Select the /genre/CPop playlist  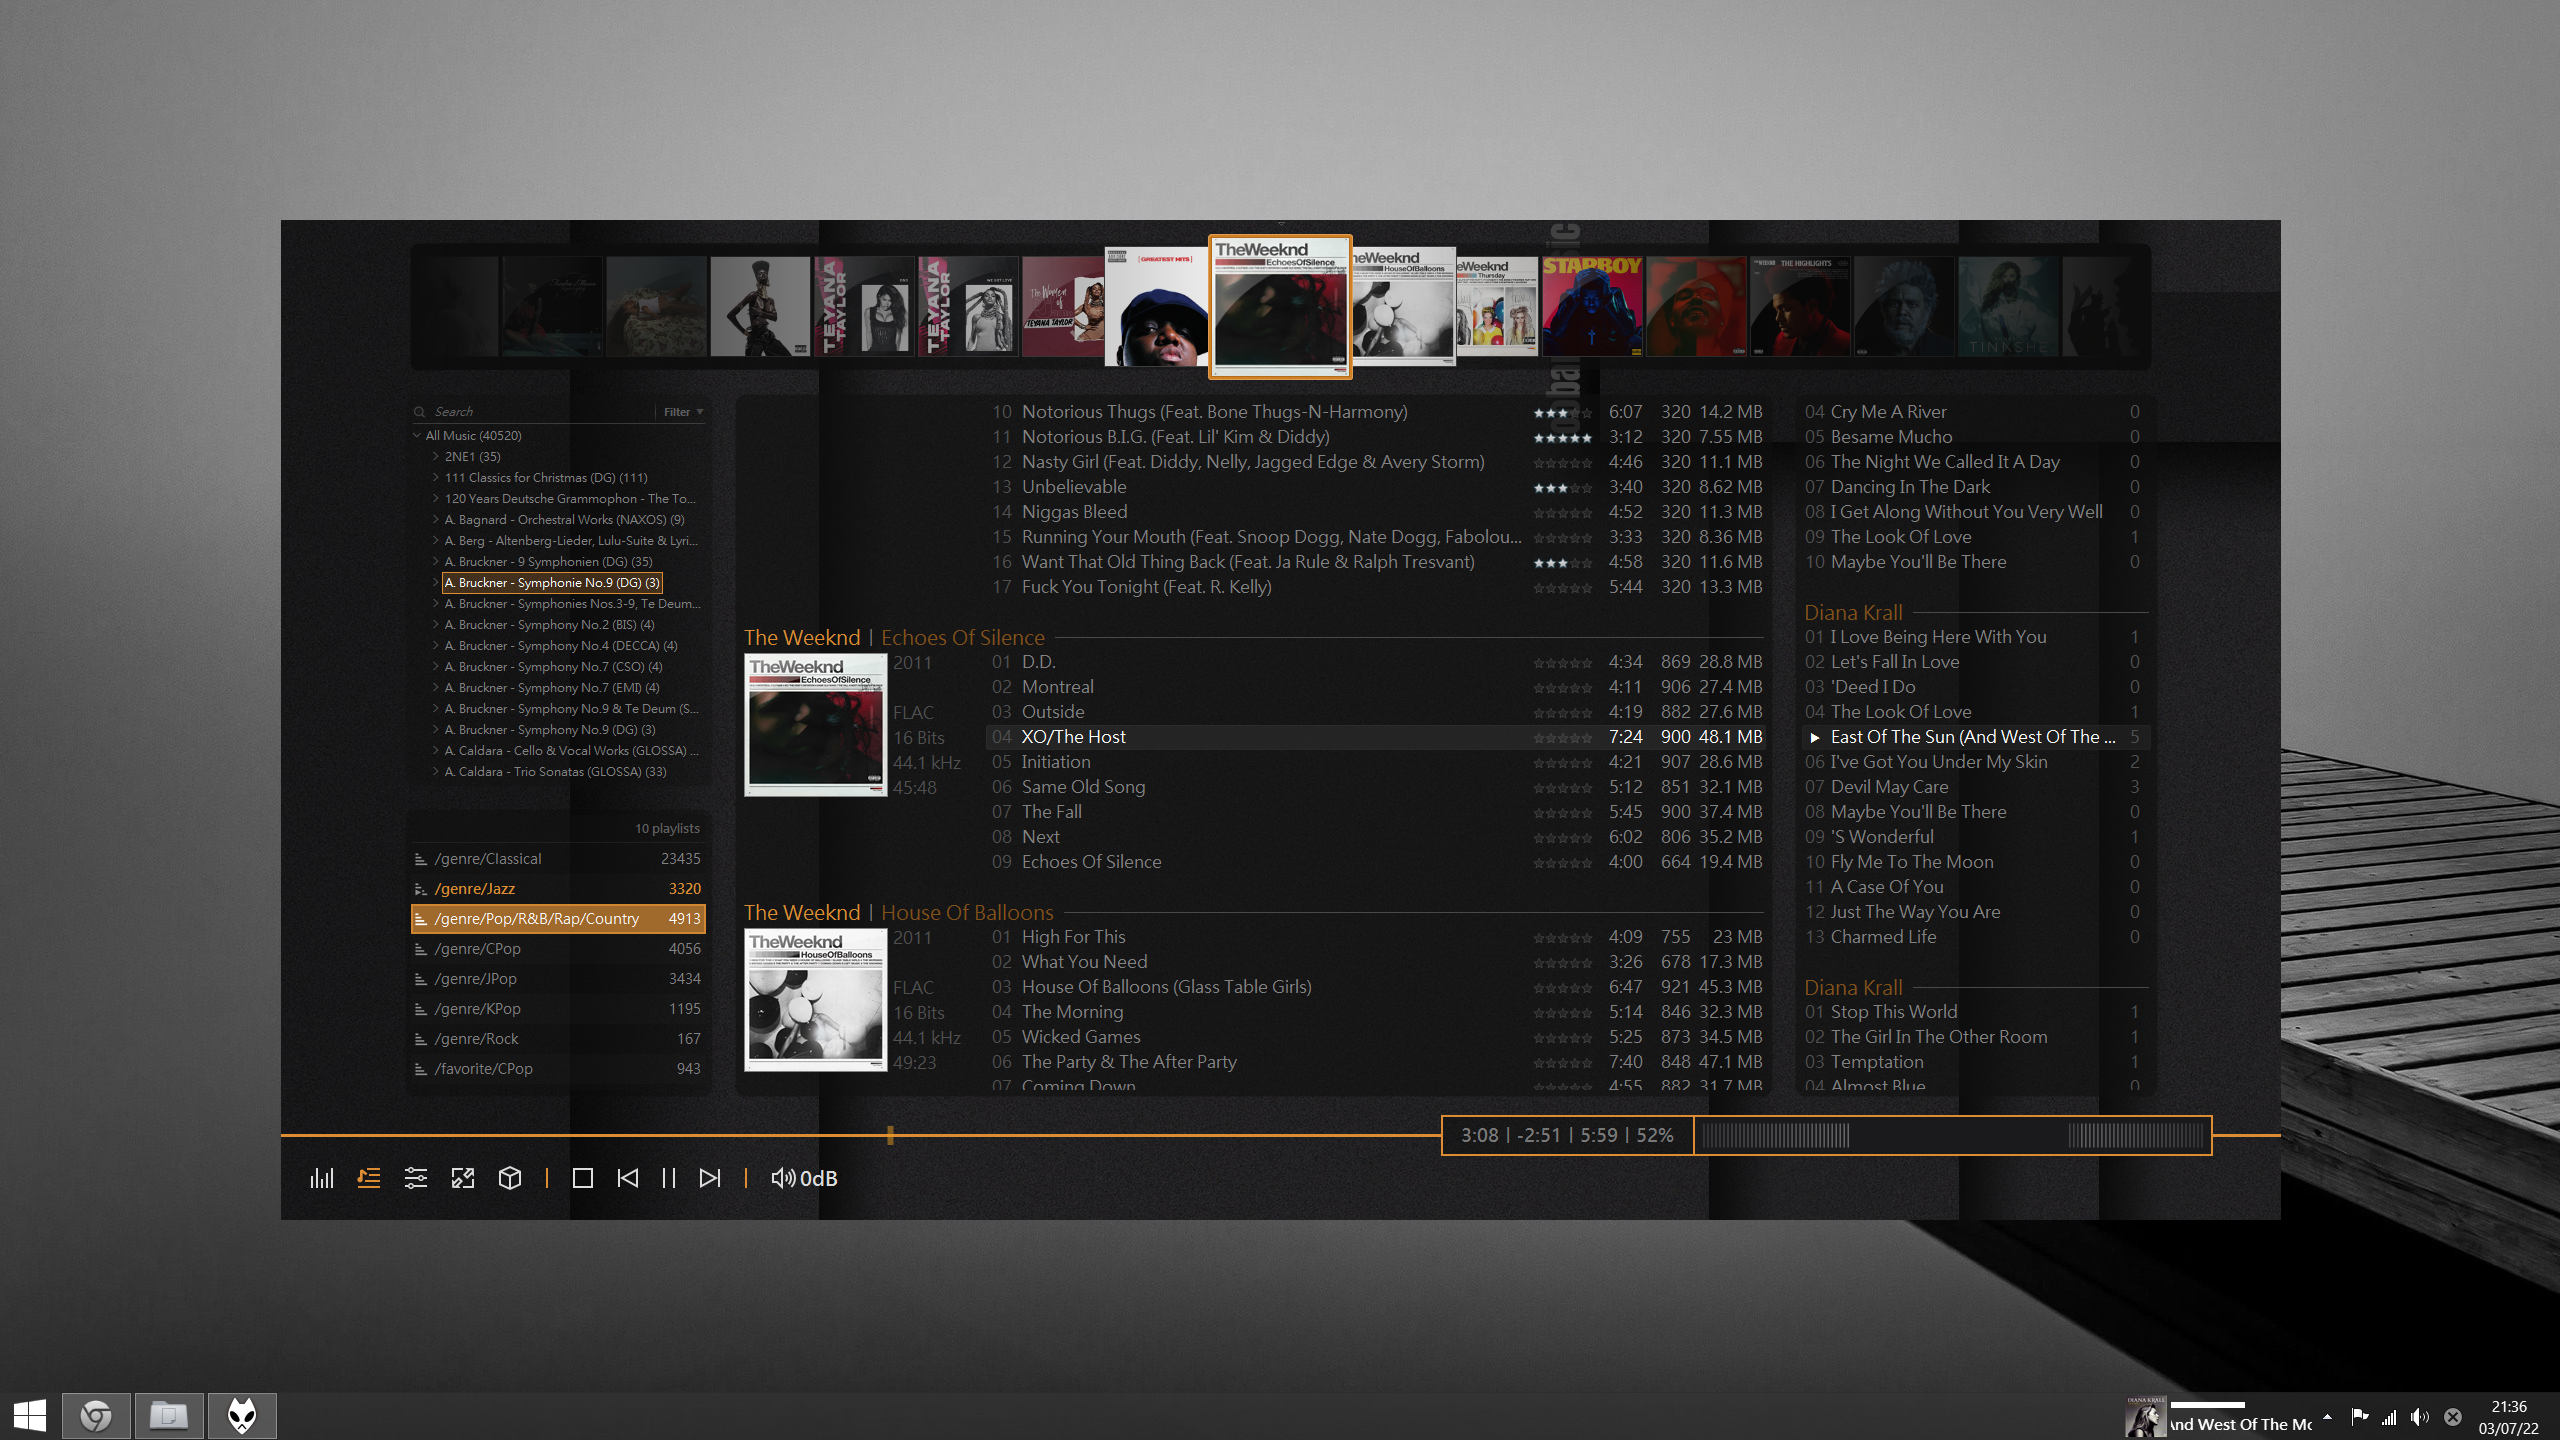tap(558, 948)
